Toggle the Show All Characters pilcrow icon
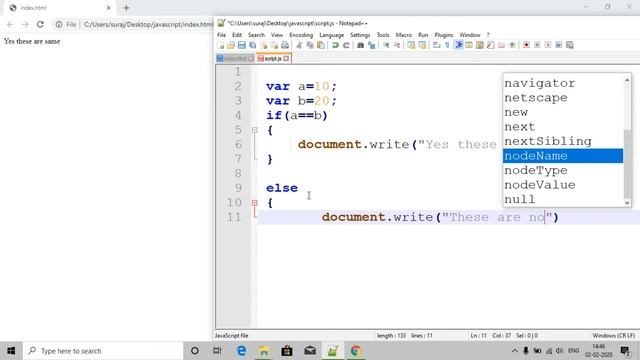 coord(447,45)
